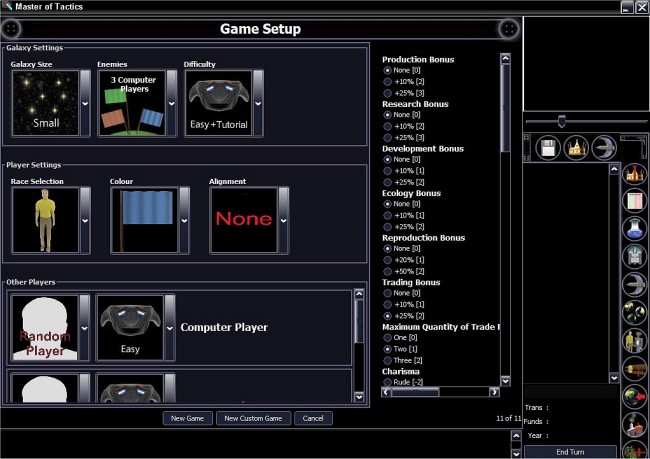
Task: Click the human and robot sidebar icon
Action: point(634,340)
